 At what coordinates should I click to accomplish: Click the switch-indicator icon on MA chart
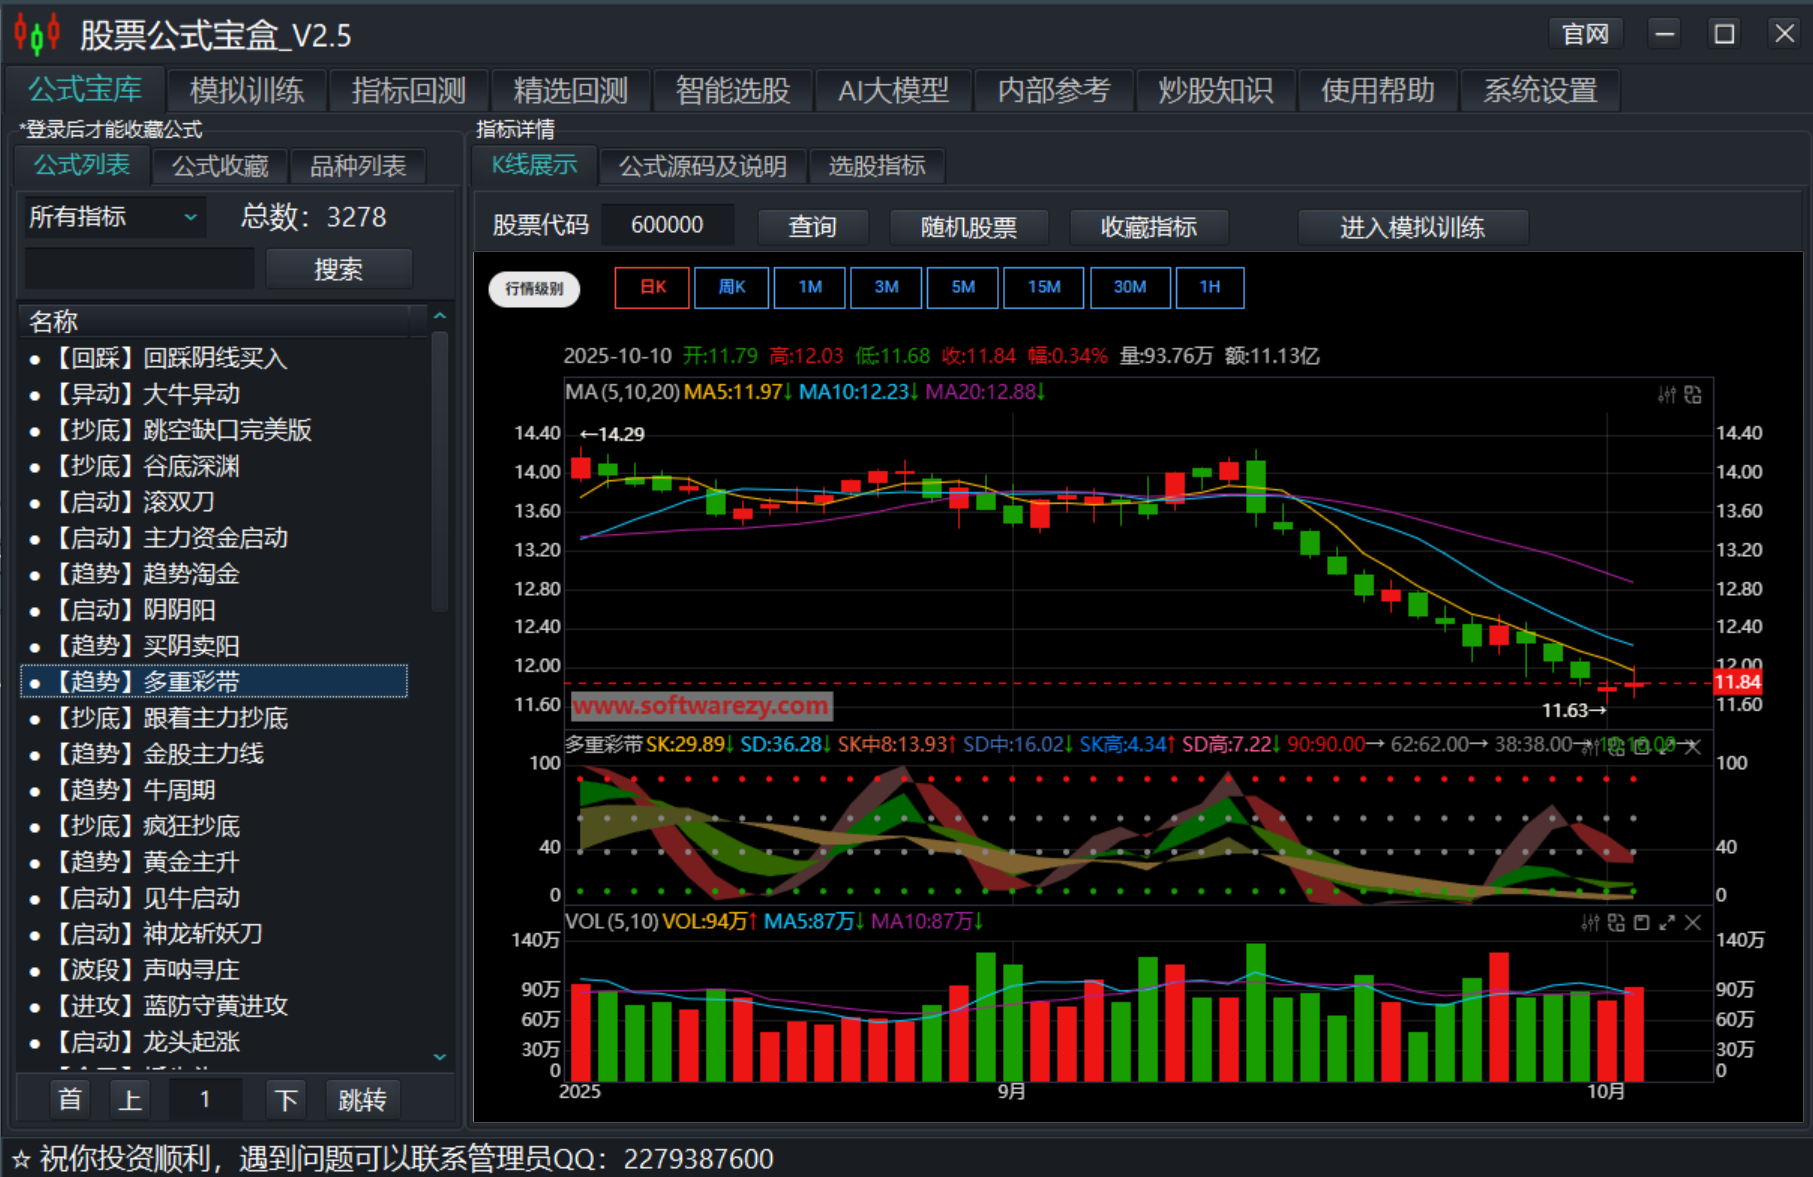[x=1692, y=395]
